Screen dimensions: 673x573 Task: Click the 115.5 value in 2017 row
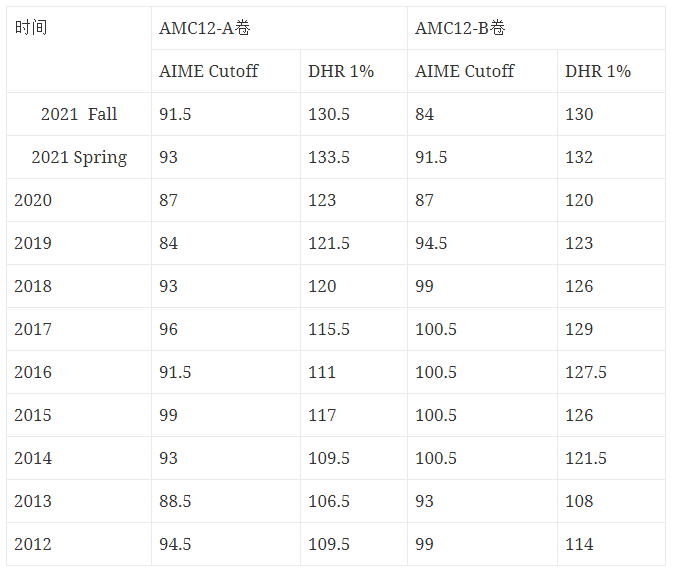354,329
